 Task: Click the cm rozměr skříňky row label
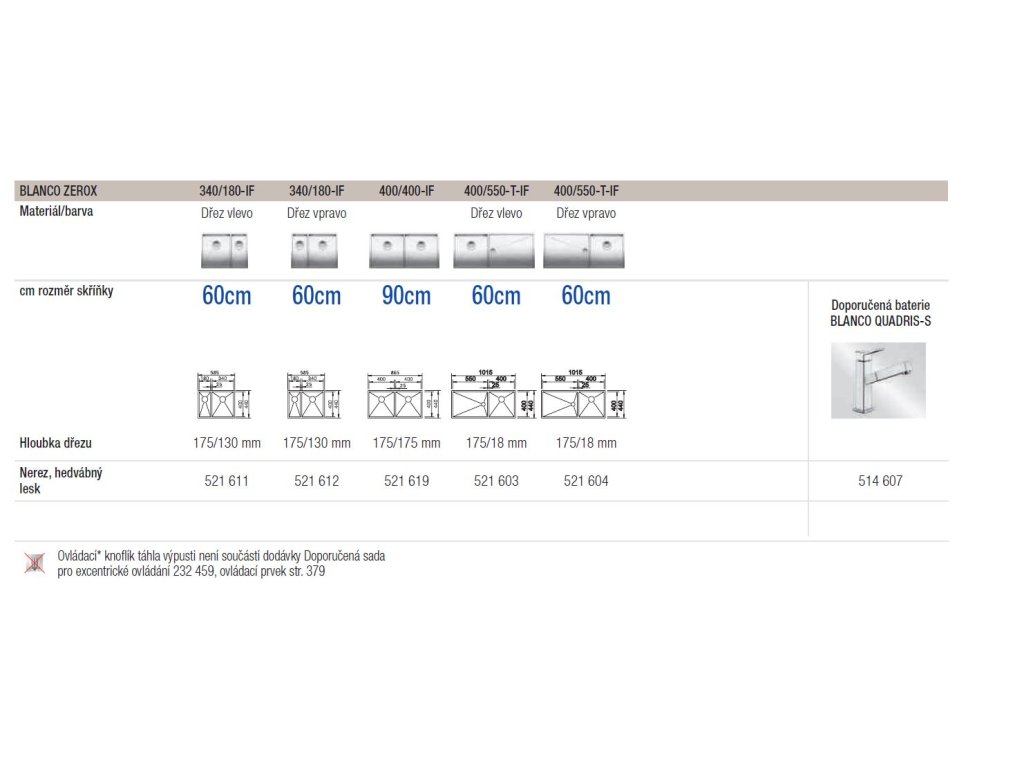pyautogui.click(x=67, y=291)
